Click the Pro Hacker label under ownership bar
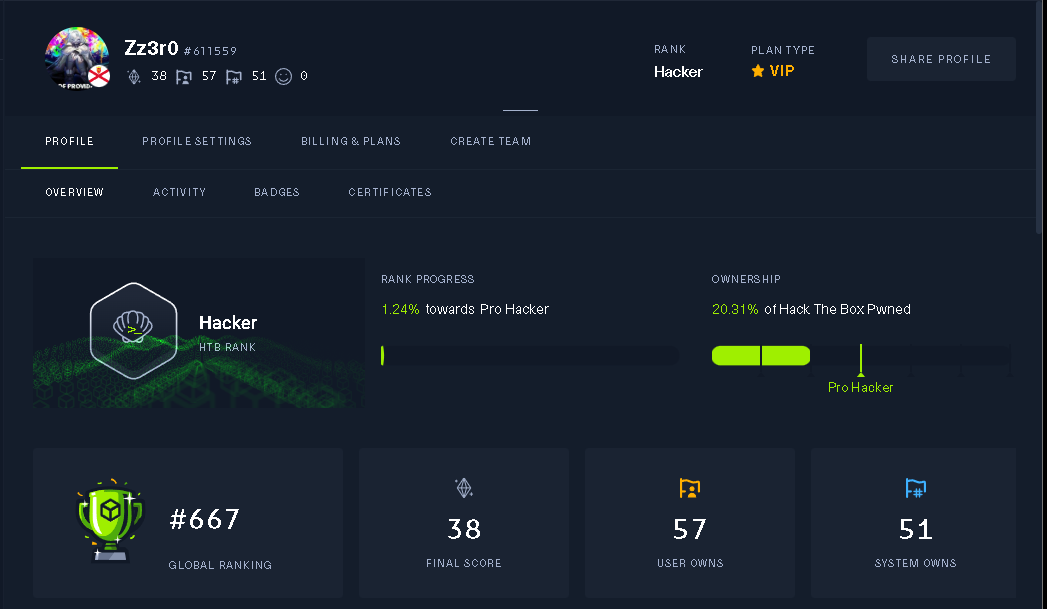This screenshot has height=609, width=1047. 861,387
